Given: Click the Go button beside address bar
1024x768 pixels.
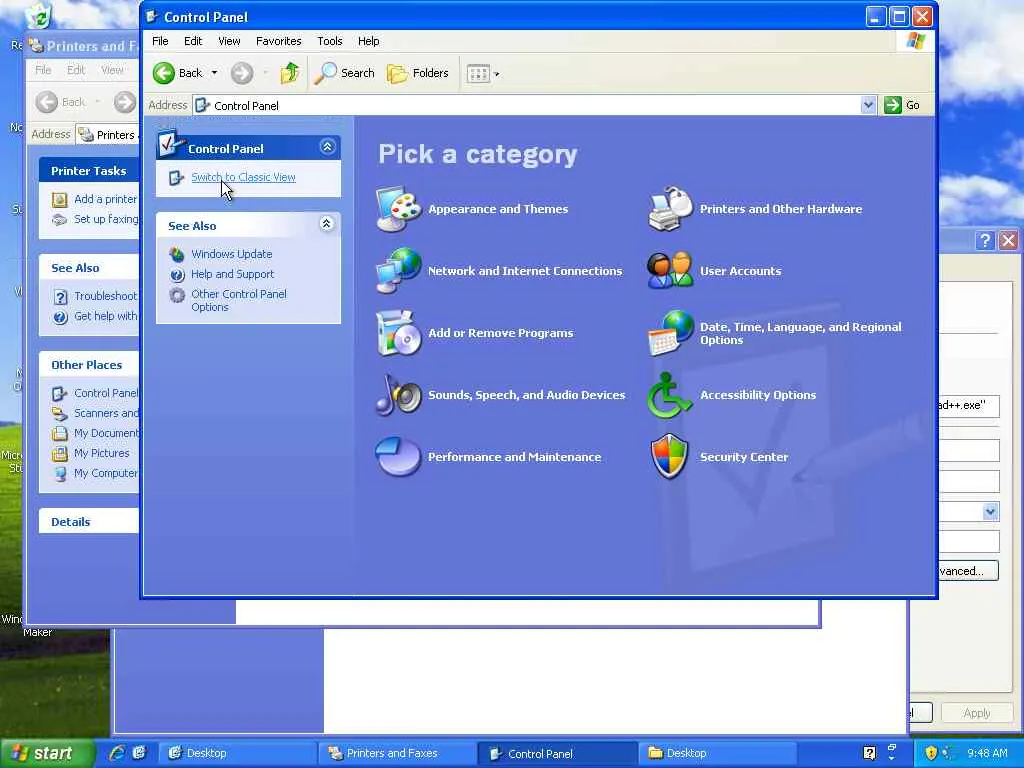Looking at the screenshot, I should 902,105.
